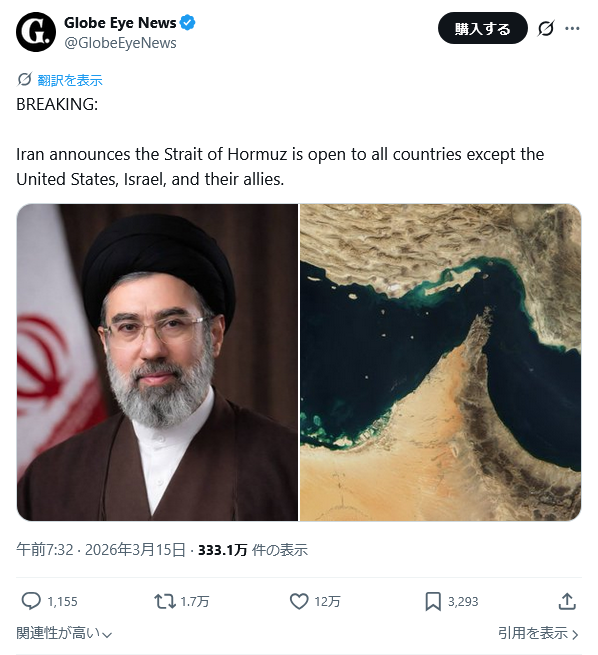The width and height of the screenshot is (598, 655).
Task: Click the blue verified badge
Action: pos(188,23)
